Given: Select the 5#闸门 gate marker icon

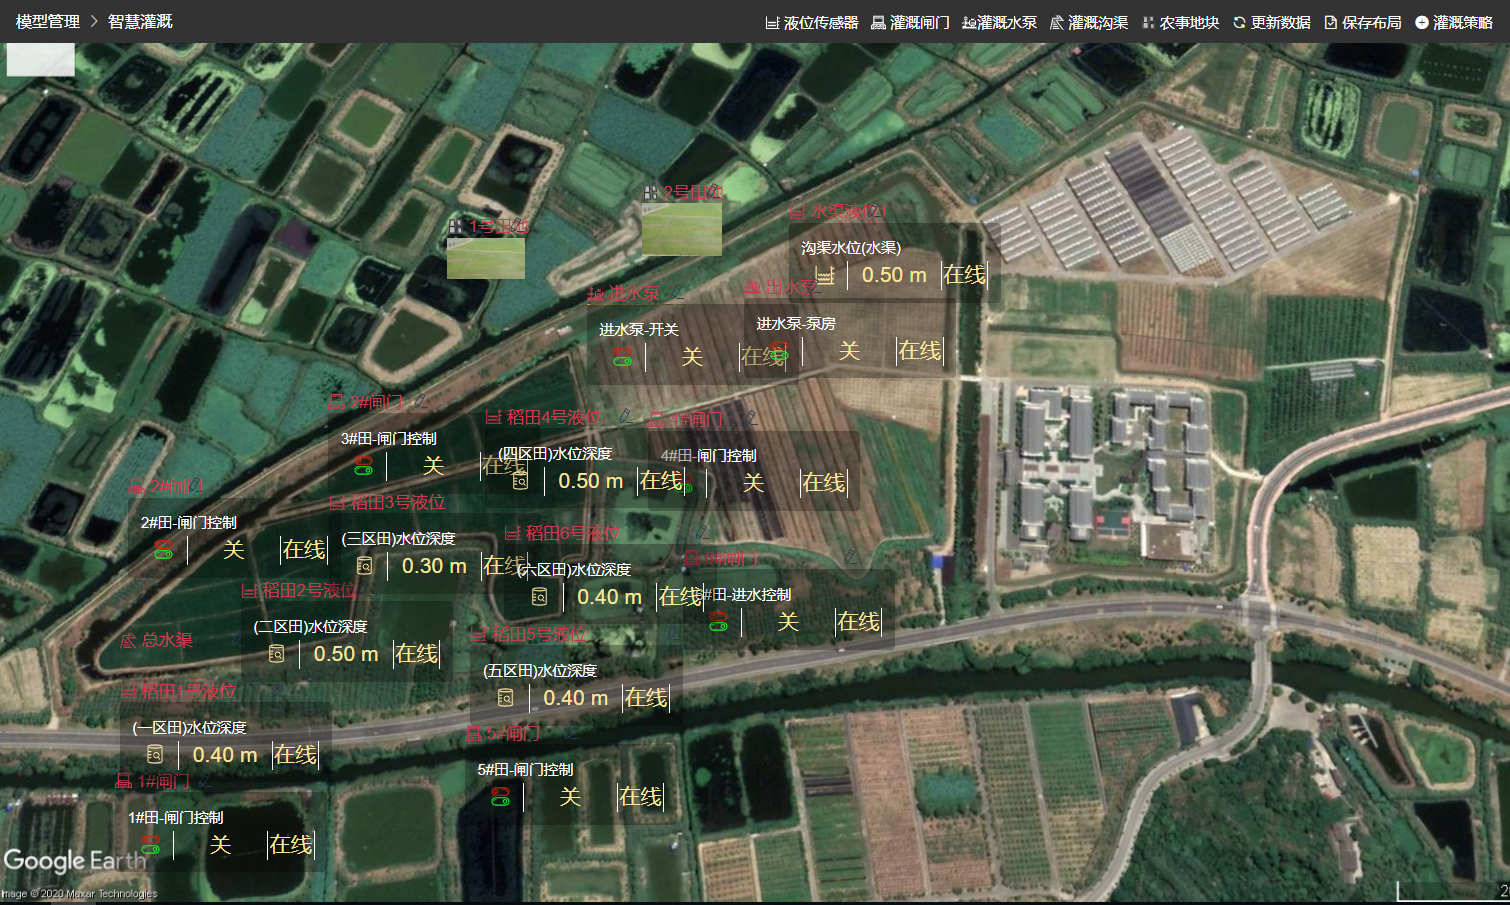Looking at the screenshot, I should (473, 734).
